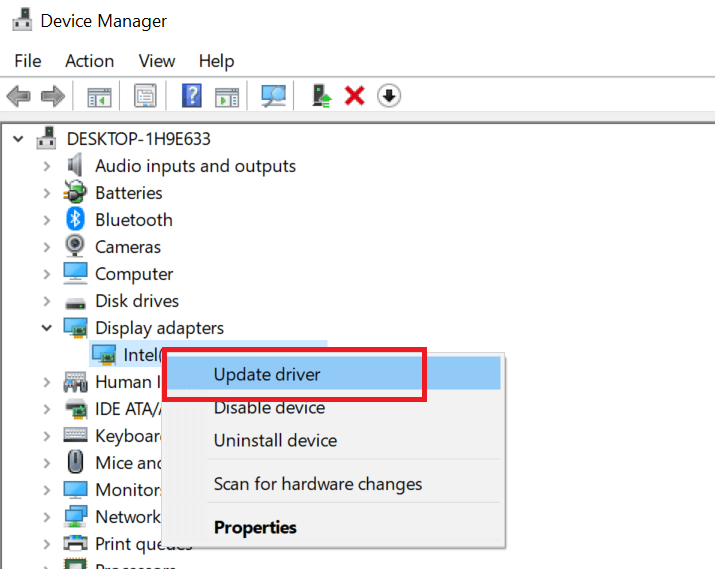
Task: Click the Disk drives icon
Action: pos(75,303)
